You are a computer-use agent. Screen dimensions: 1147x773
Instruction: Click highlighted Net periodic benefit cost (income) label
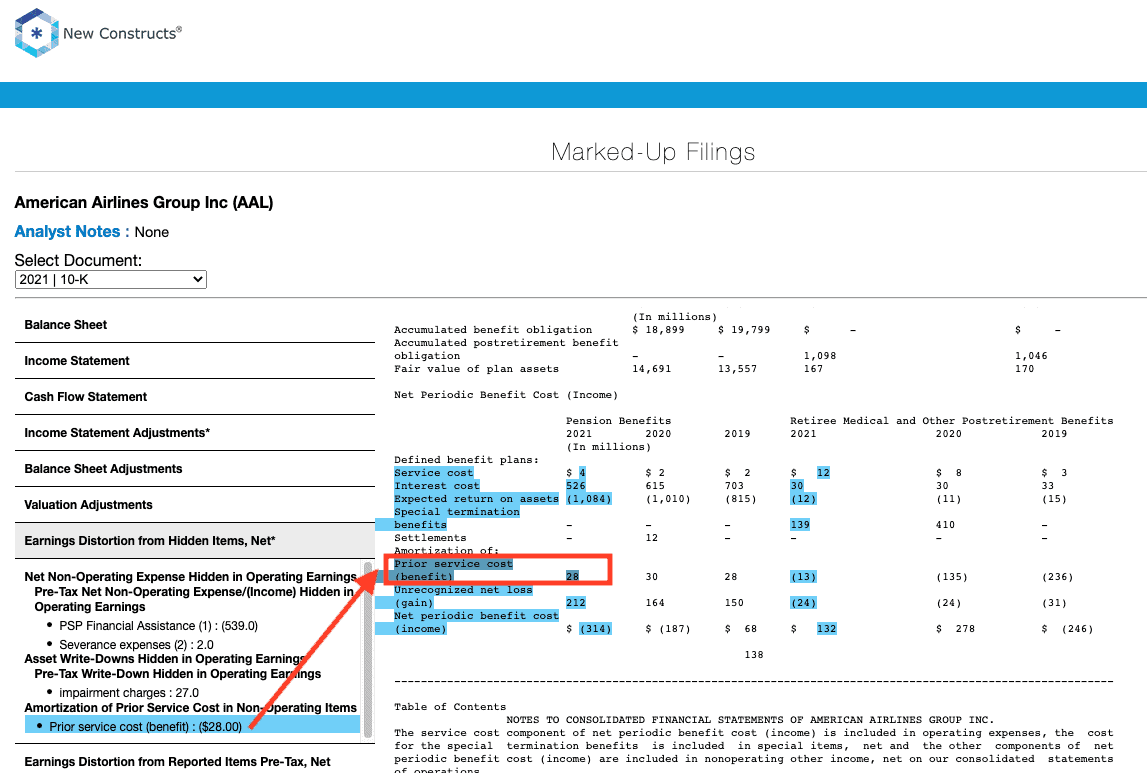(x=476, y=622)
